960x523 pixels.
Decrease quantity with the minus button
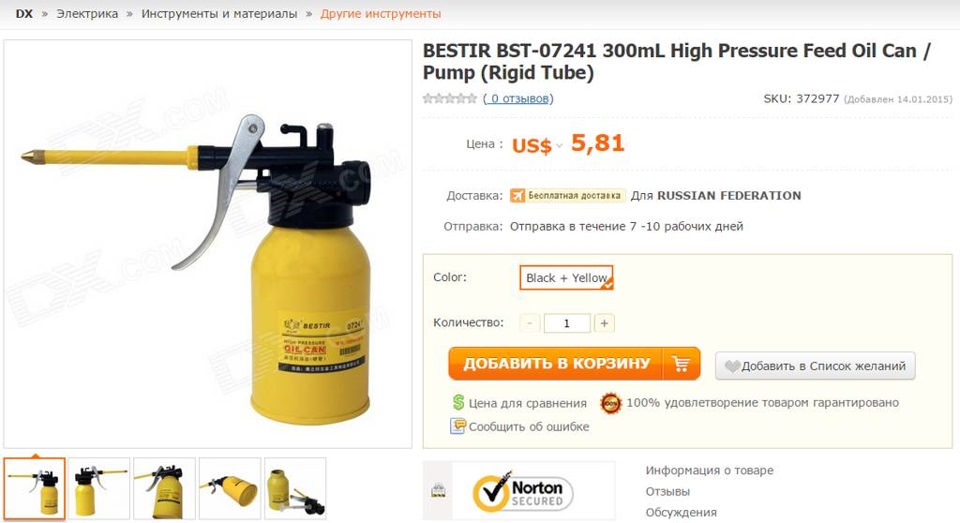(x=530, y=323)
